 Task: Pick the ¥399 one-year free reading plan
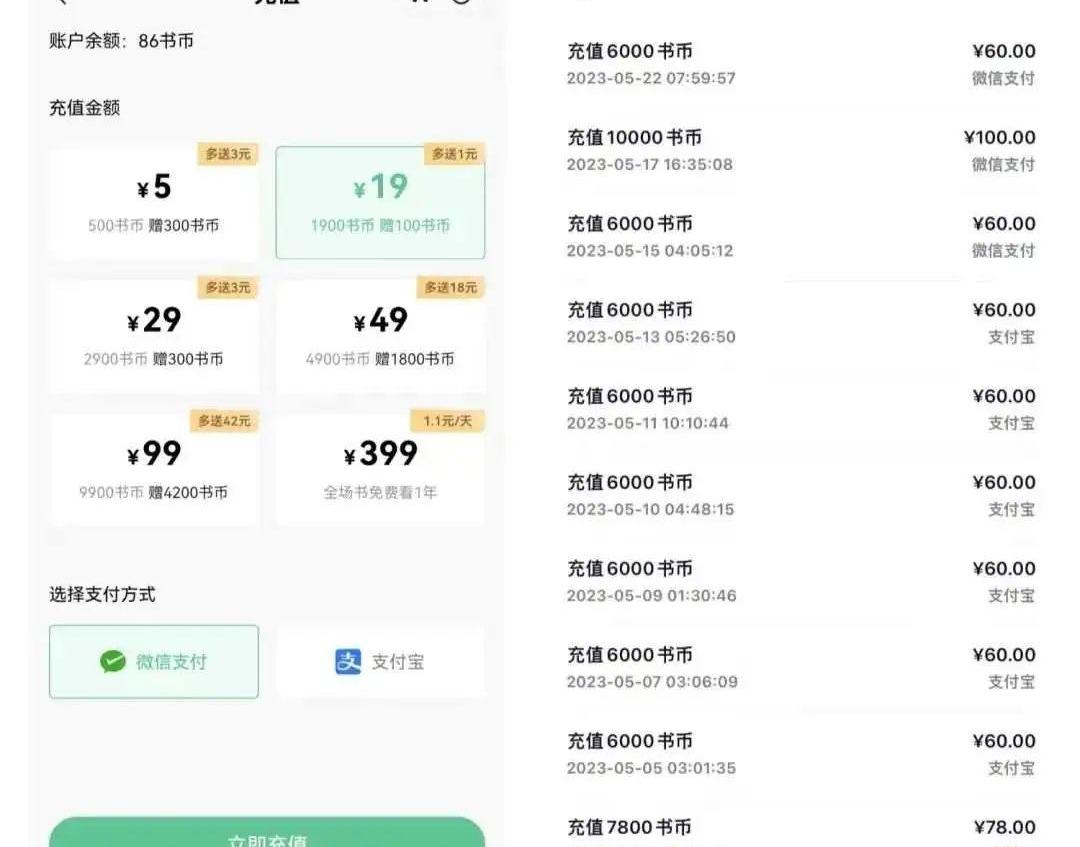[380, 470]
